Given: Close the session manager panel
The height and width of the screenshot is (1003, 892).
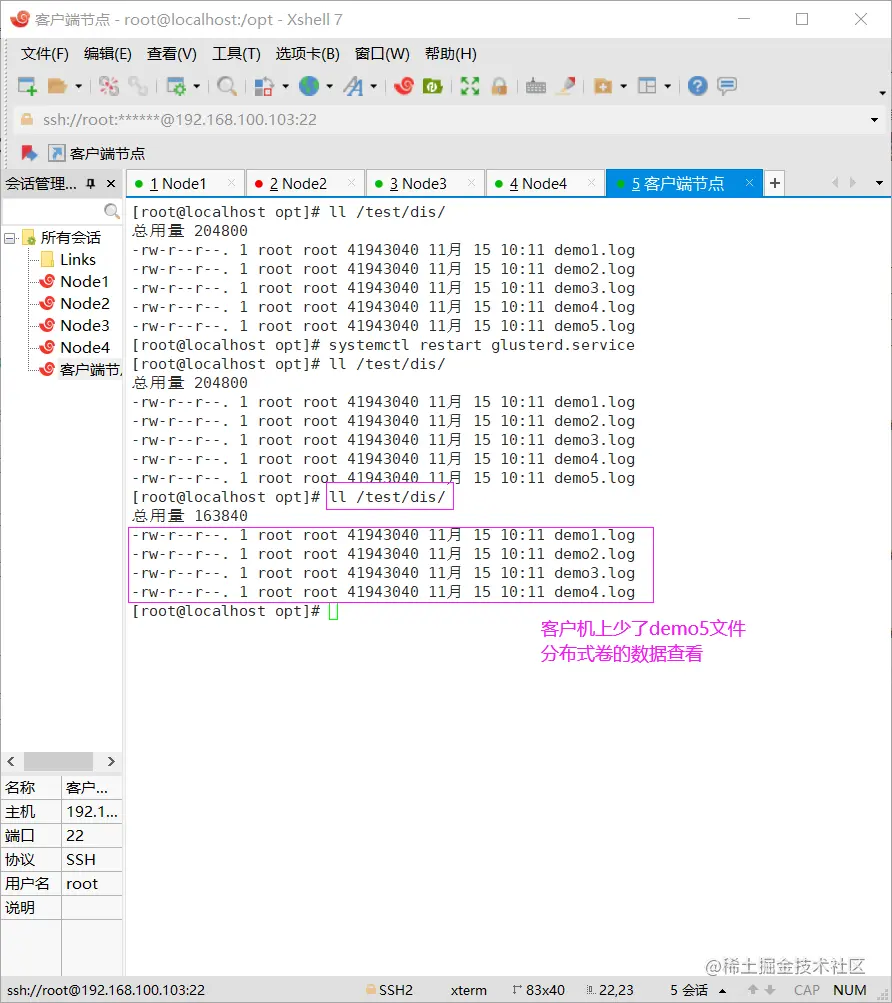Looking at the screenshot, I should tap(111, 184).
